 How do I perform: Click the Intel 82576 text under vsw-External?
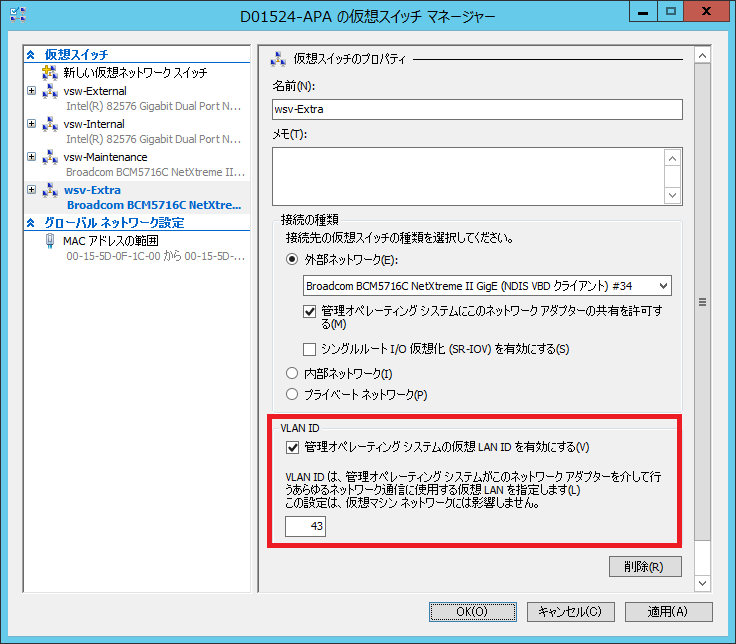click(153, 107)
